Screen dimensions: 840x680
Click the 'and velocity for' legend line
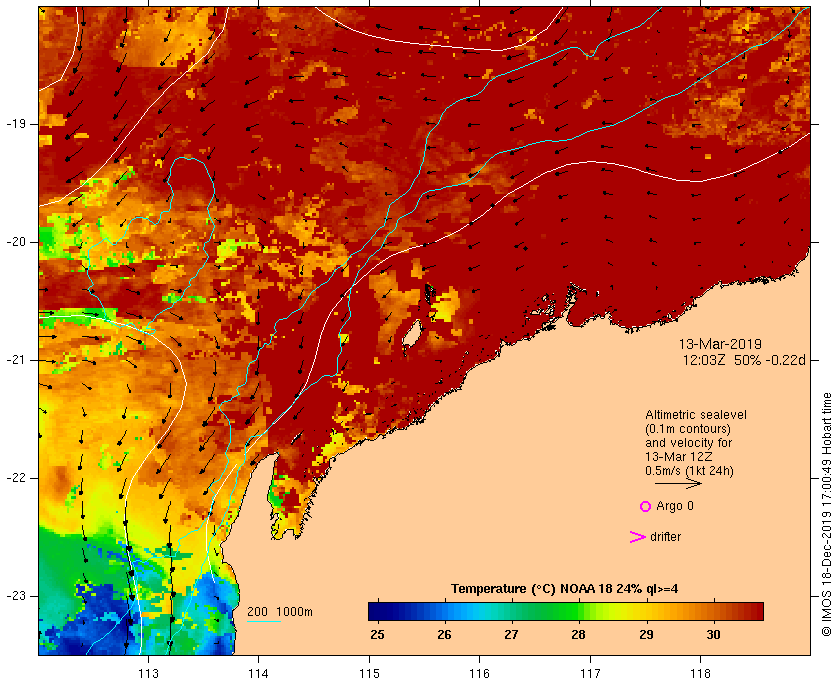click(x=688, y=443)
